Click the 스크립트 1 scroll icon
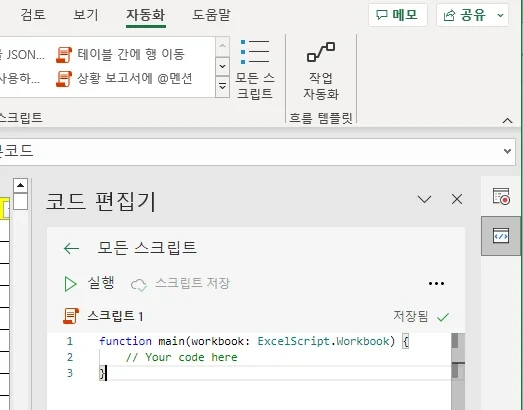This screenshot has height=410, width=523. coord(71,316)
